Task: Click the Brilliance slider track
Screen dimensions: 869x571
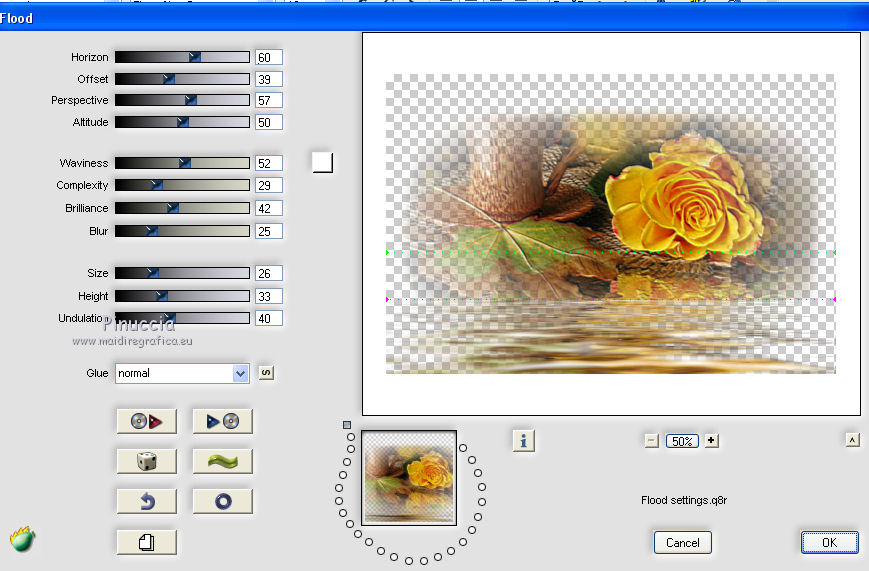Action: [182, 208]
